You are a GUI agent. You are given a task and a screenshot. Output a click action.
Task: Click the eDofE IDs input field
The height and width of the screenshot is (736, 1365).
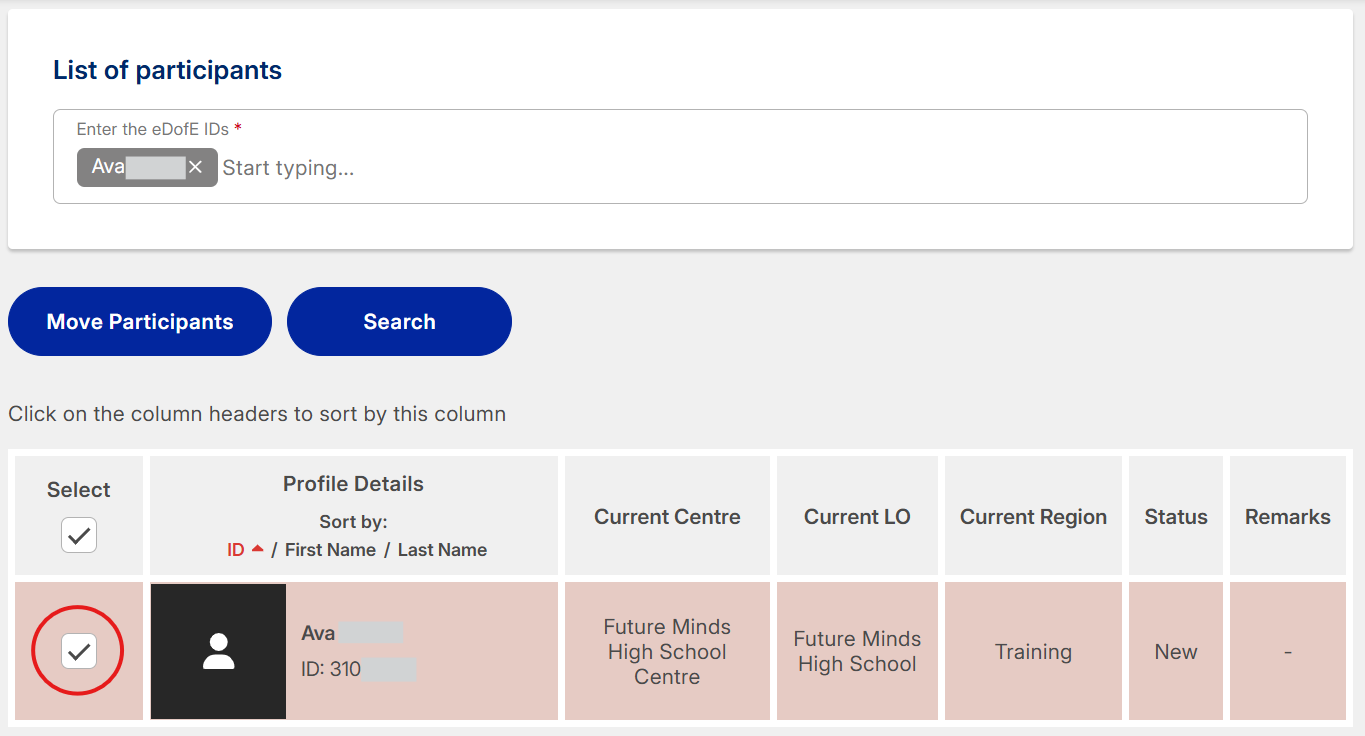click(680, 156)
